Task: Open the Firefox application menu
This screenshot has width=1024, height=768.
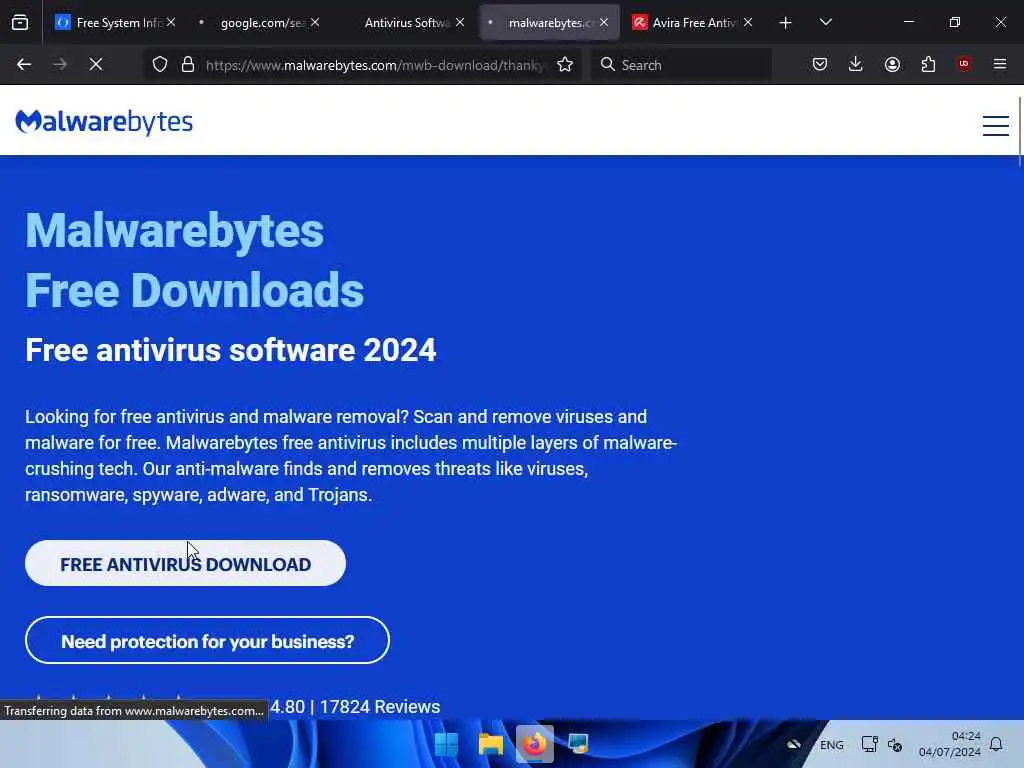Action: 1000,64
